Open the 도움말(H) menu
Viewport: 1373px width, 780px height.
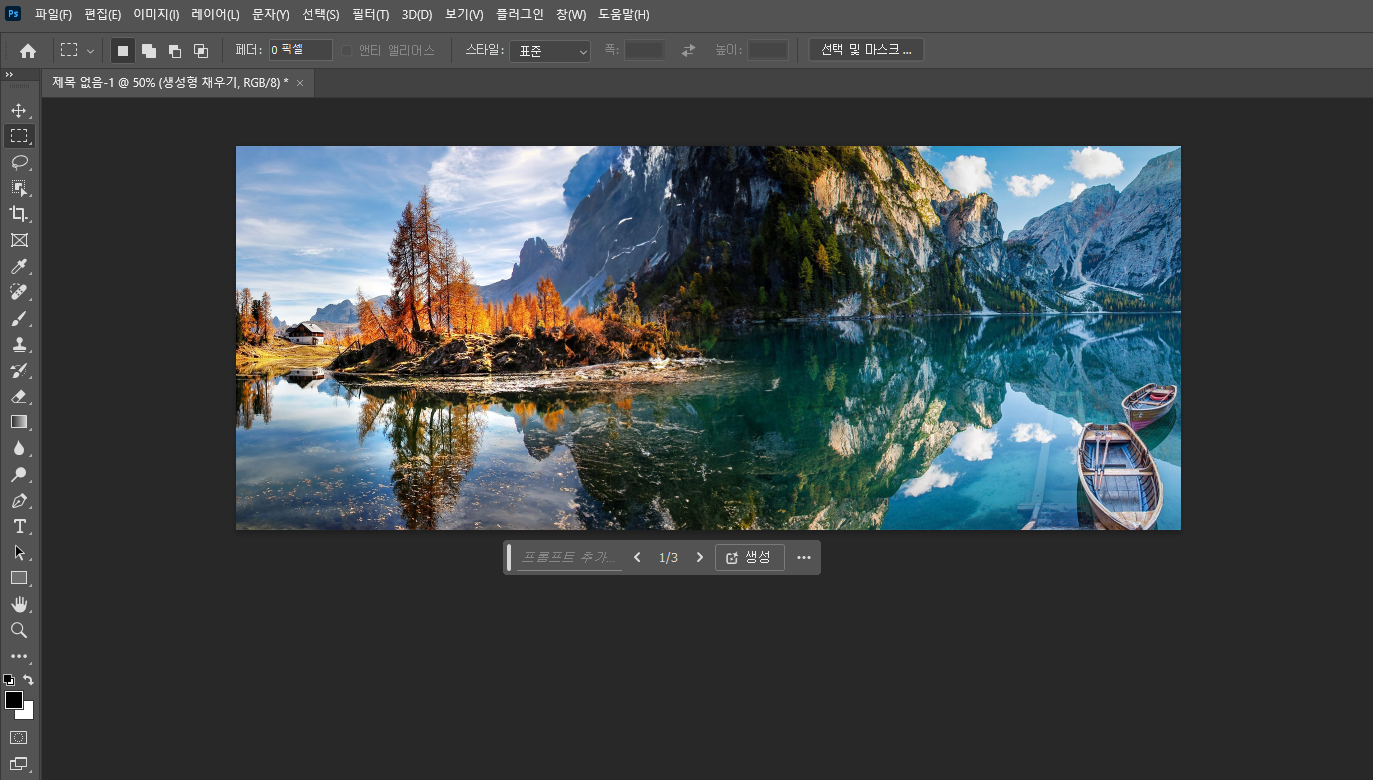[x=624, y=15]
